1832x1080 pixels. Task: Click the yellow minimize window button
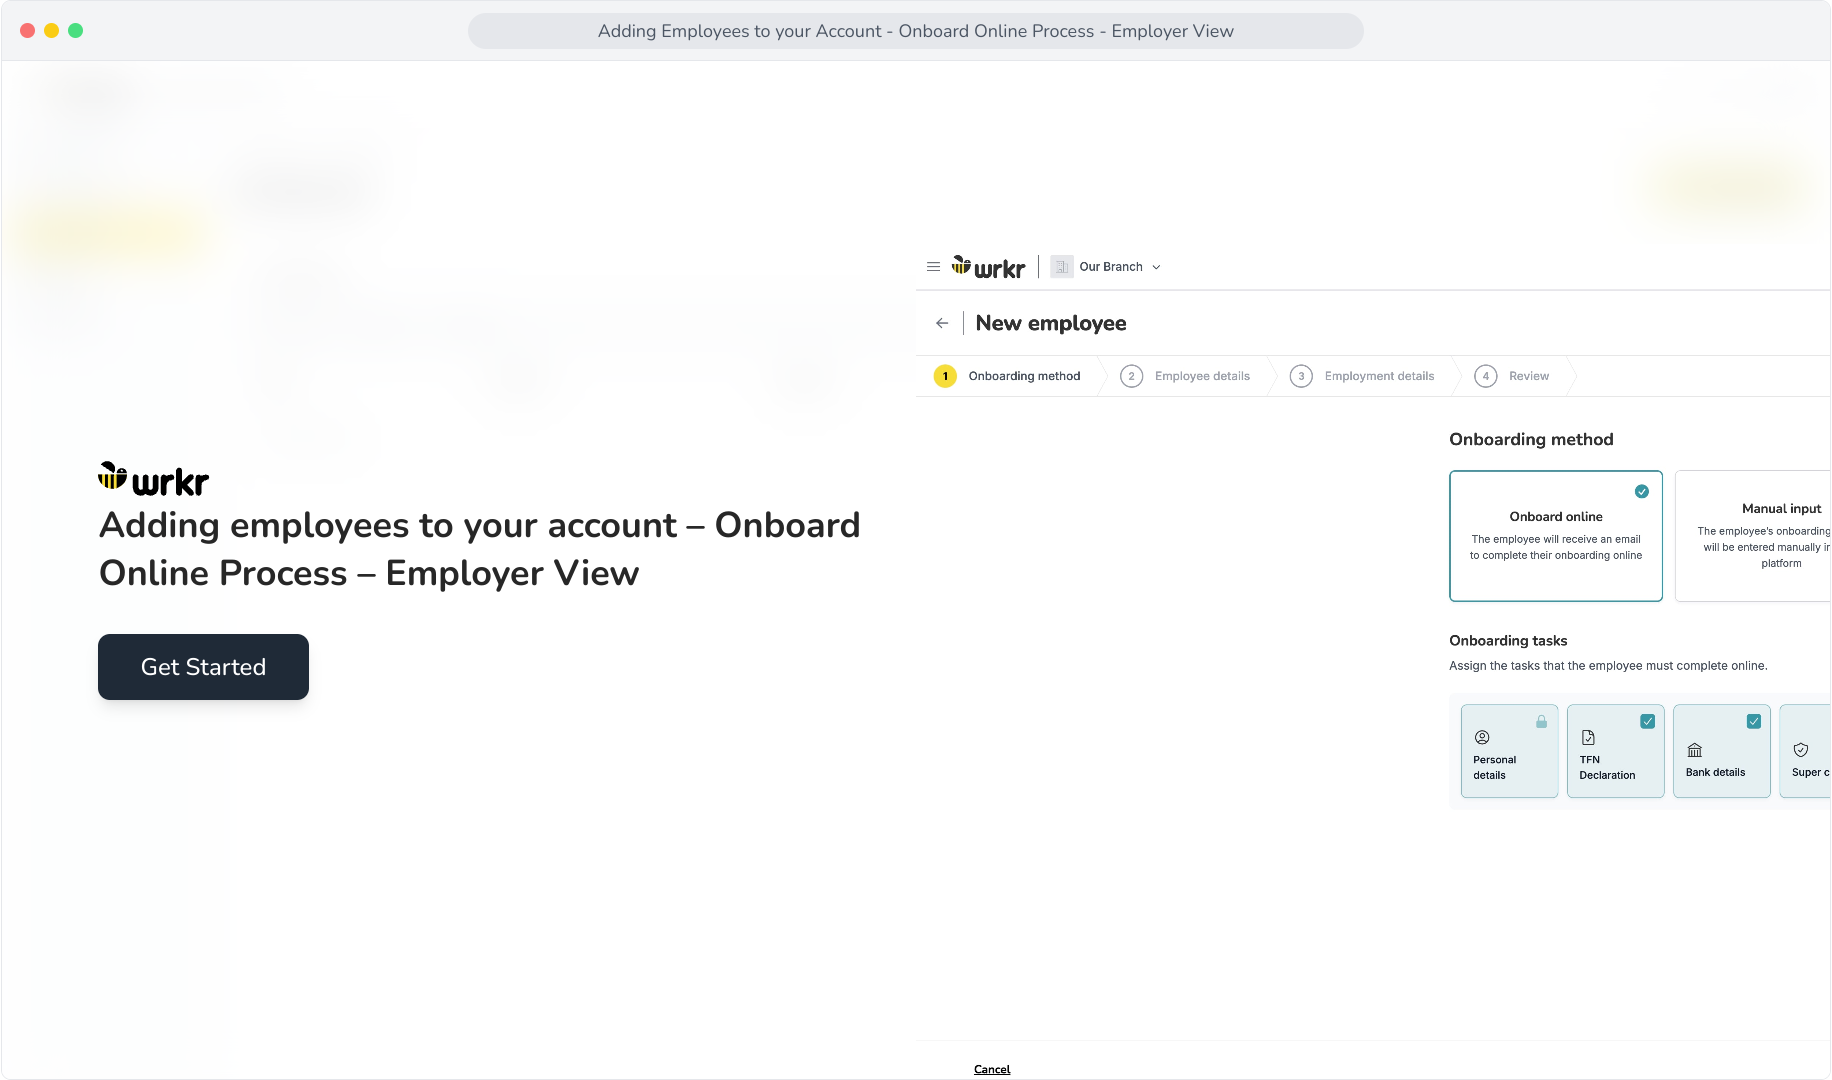52,31
